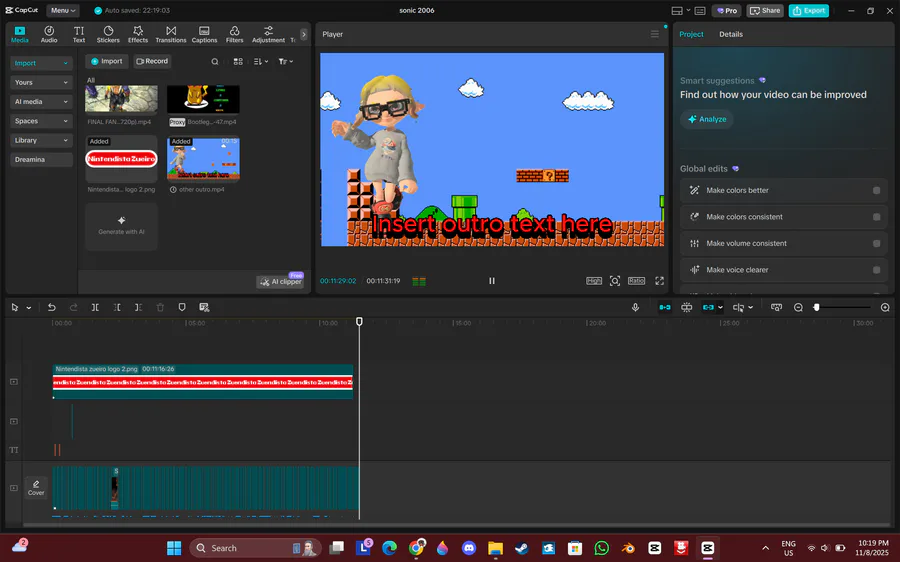Click the undo arrow in timeline toolbar
900x562 pixels.
coord(52,307)
